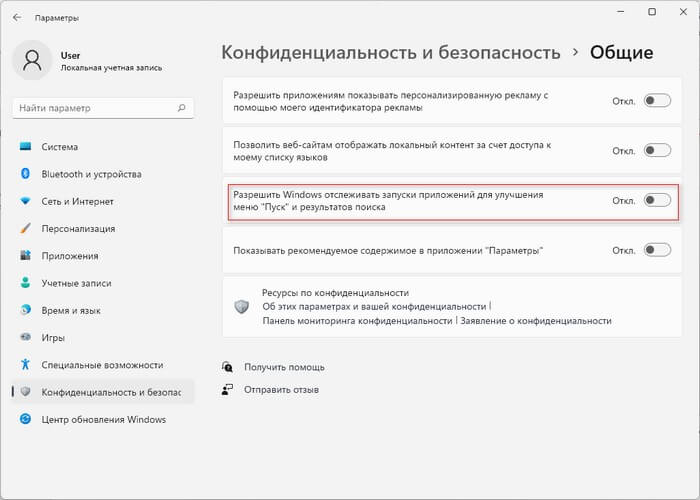This screenshot has width=700, height=500.
Task: Click Конфиденциальность и безопасность breadcrumb heading
Action: pyautogui.click(x=391, y=52)
